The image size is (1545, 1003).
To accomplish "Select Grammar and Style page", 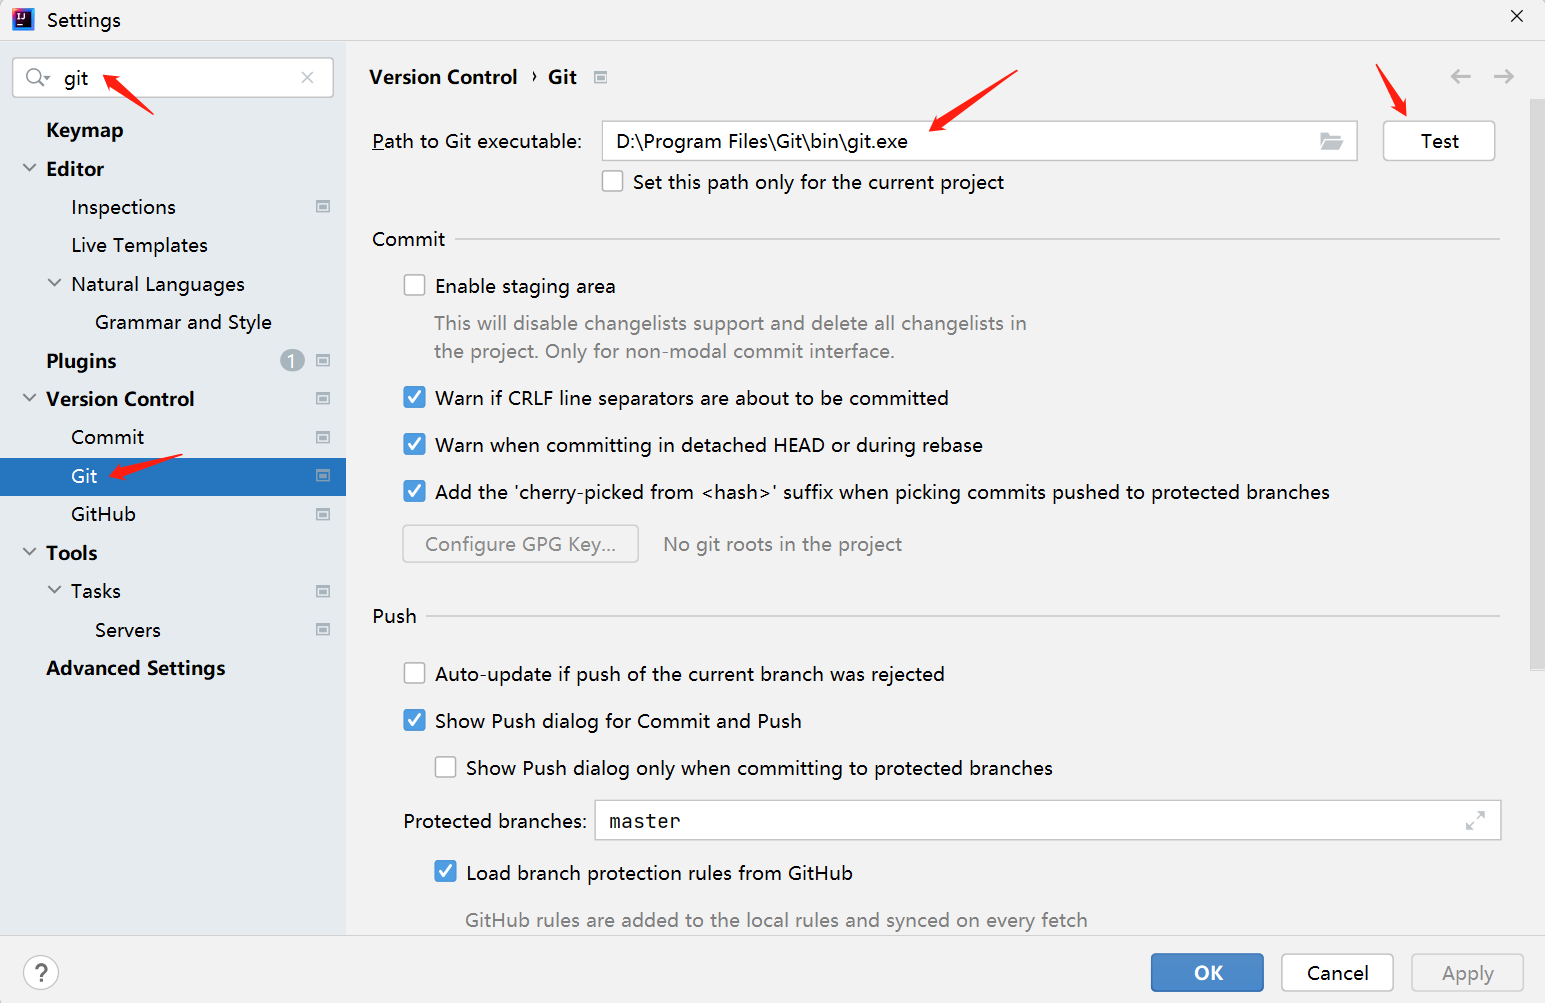I will [x=183, y=322].
